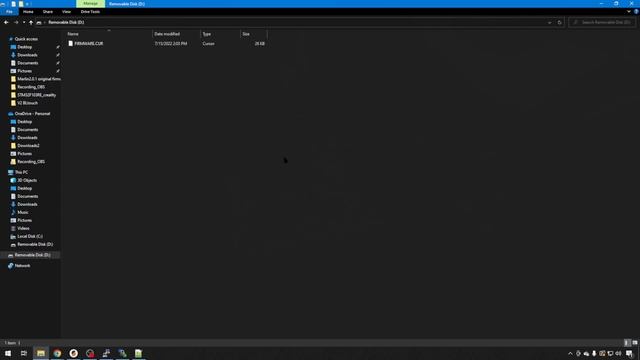The height and width of the screenshot is (360, 640).
Task: Click the address bar path Removable Disk (D:)
Action: pos(66,22)
